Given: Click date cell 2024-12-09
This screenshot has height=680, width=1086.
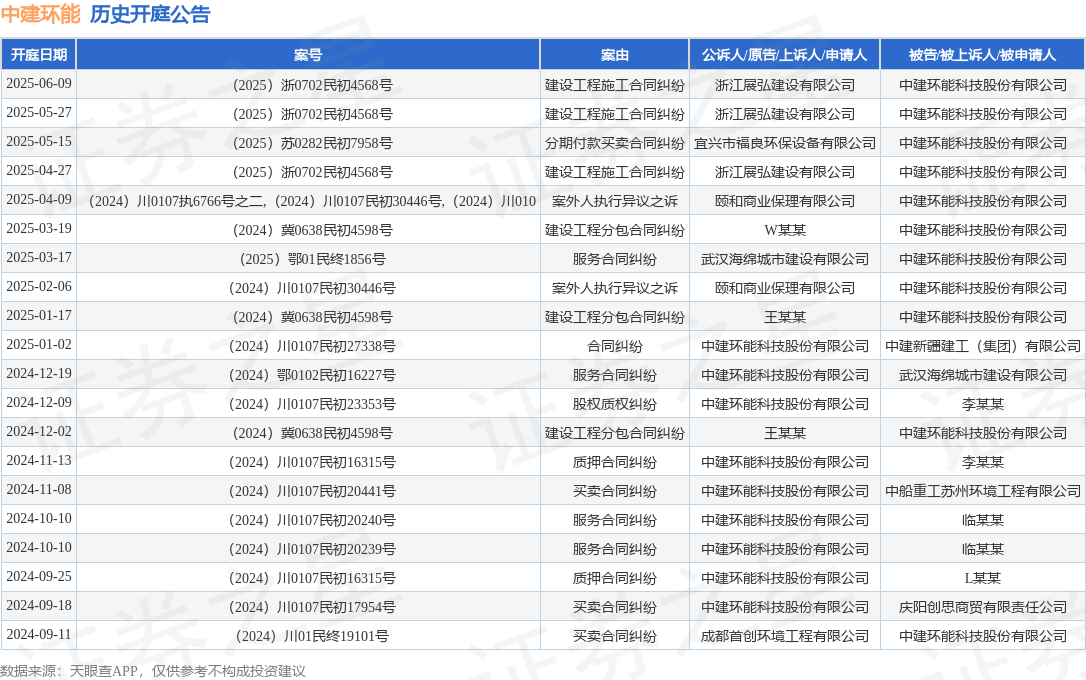Looking at the screenshot, I should [39, 403].
